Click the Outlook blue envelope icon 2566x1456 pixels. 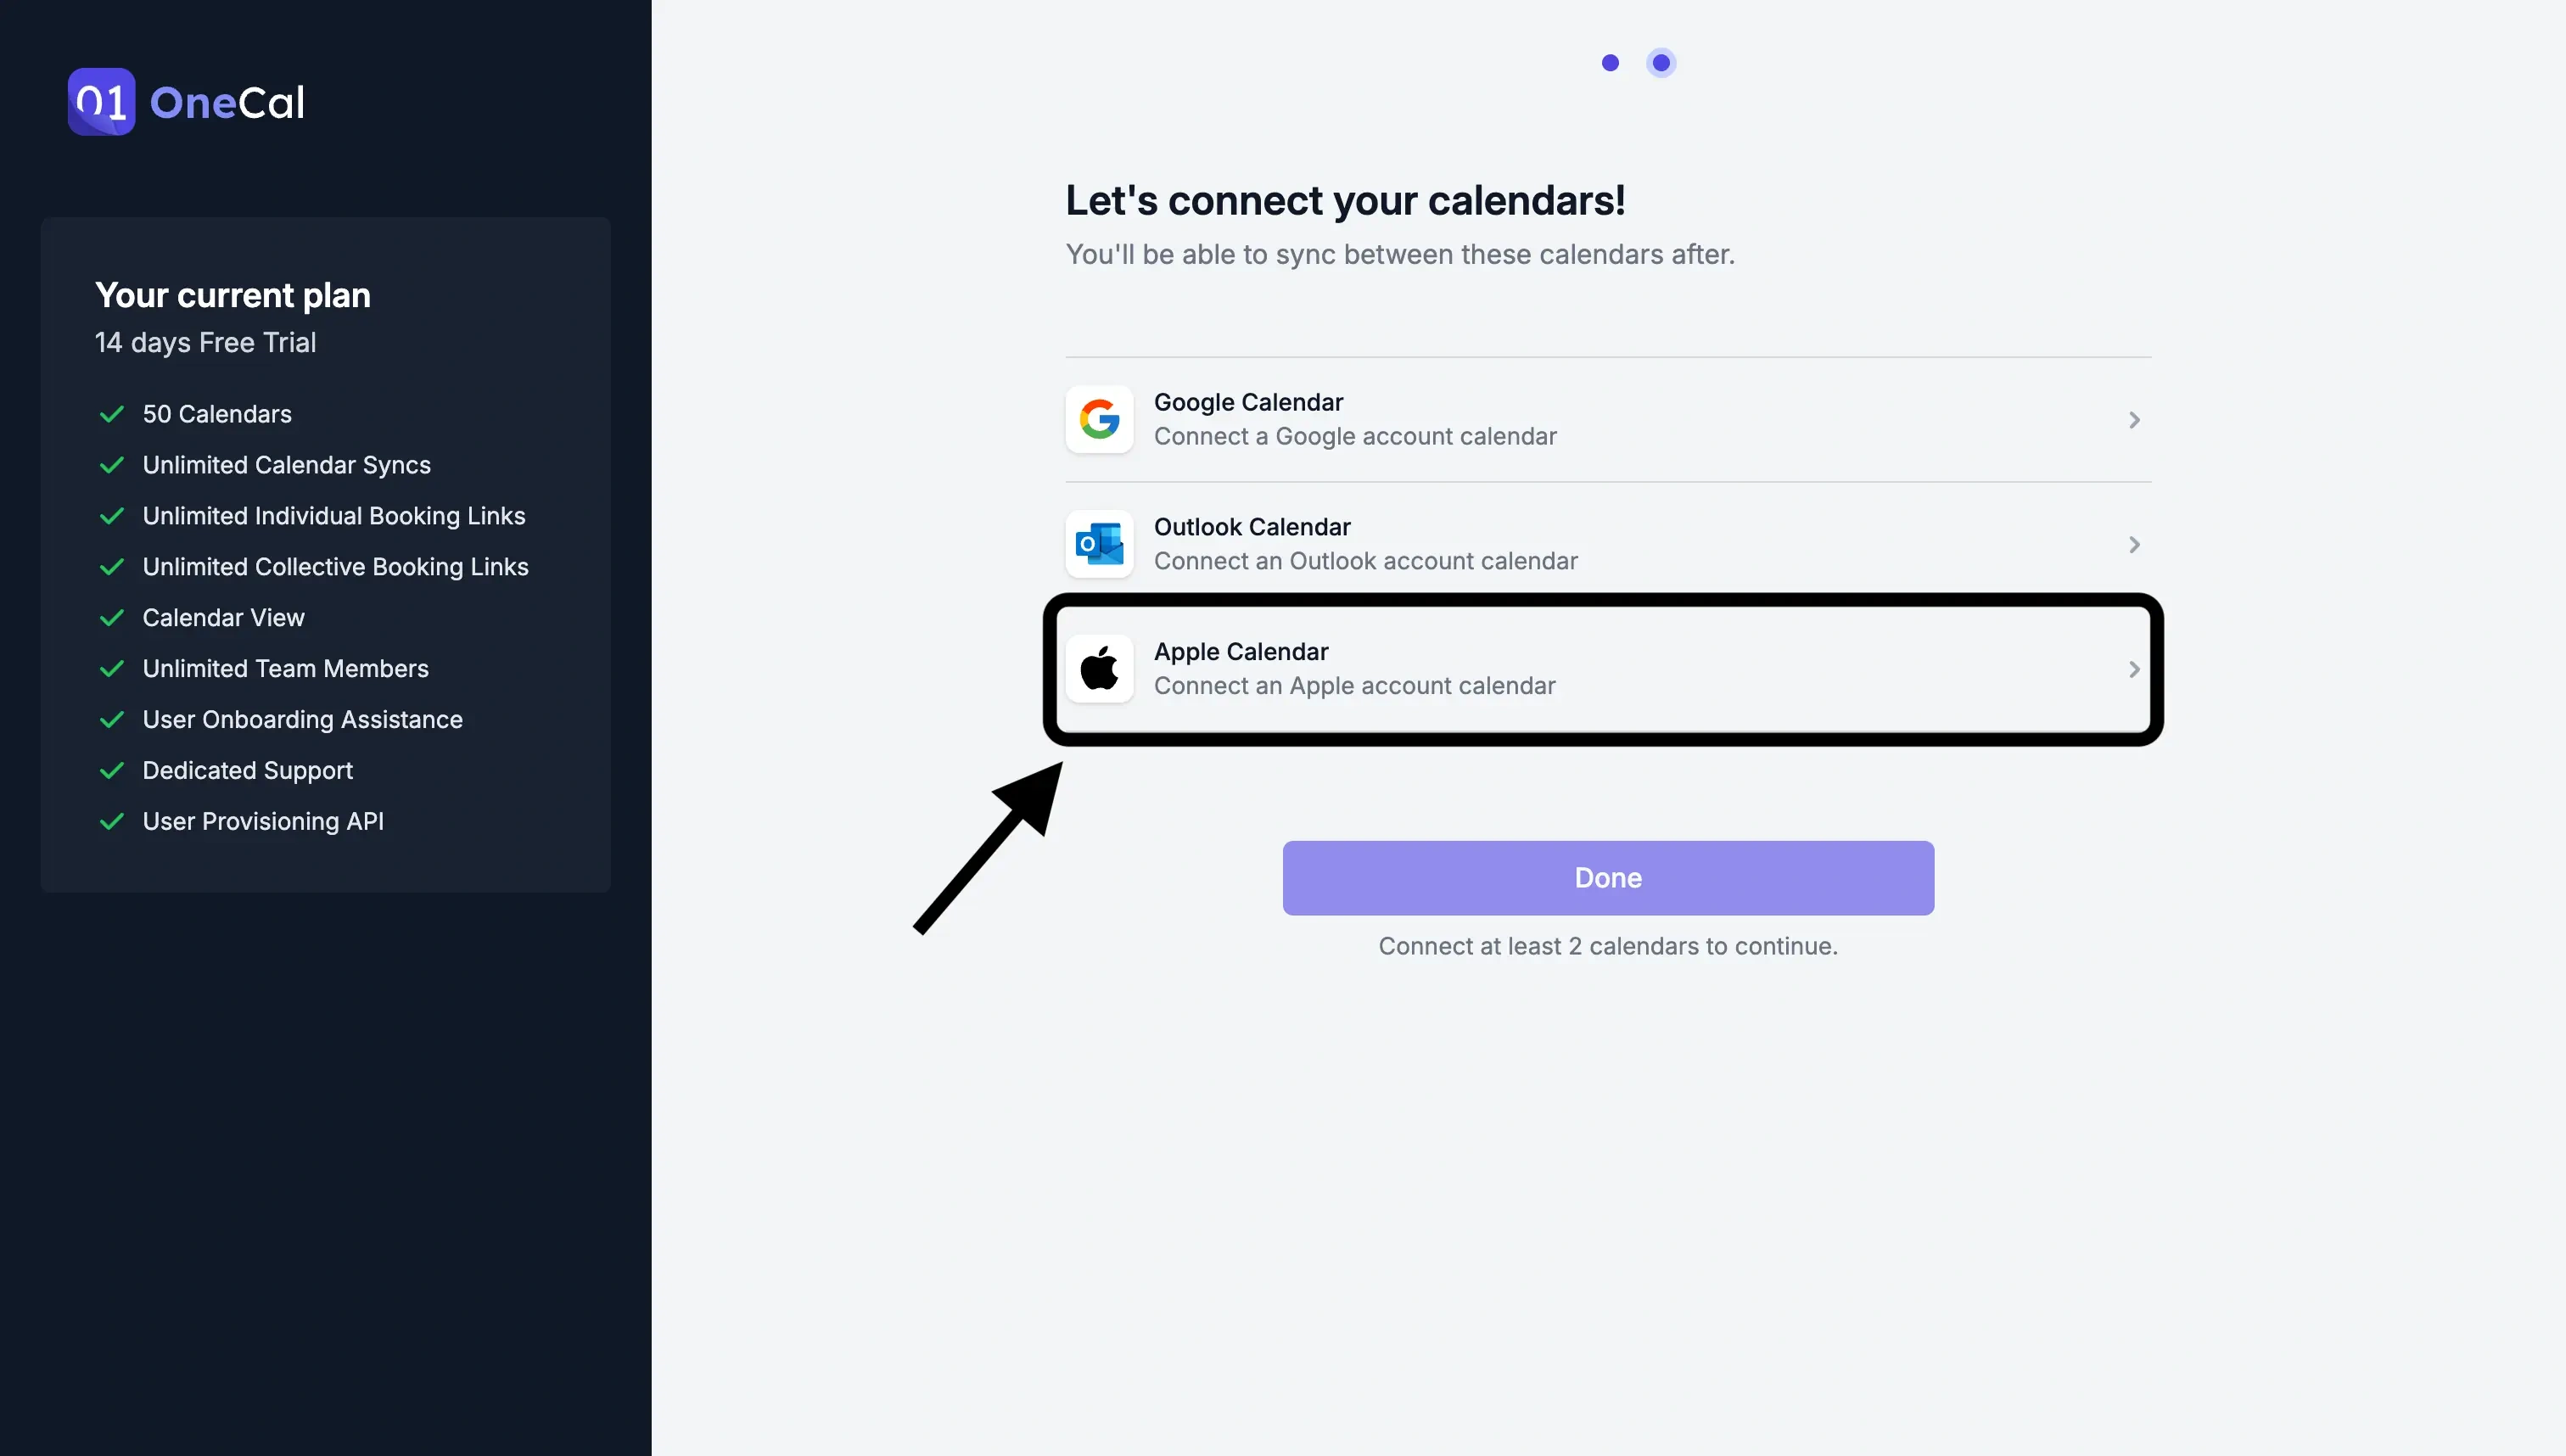[x=1100, y=543]
